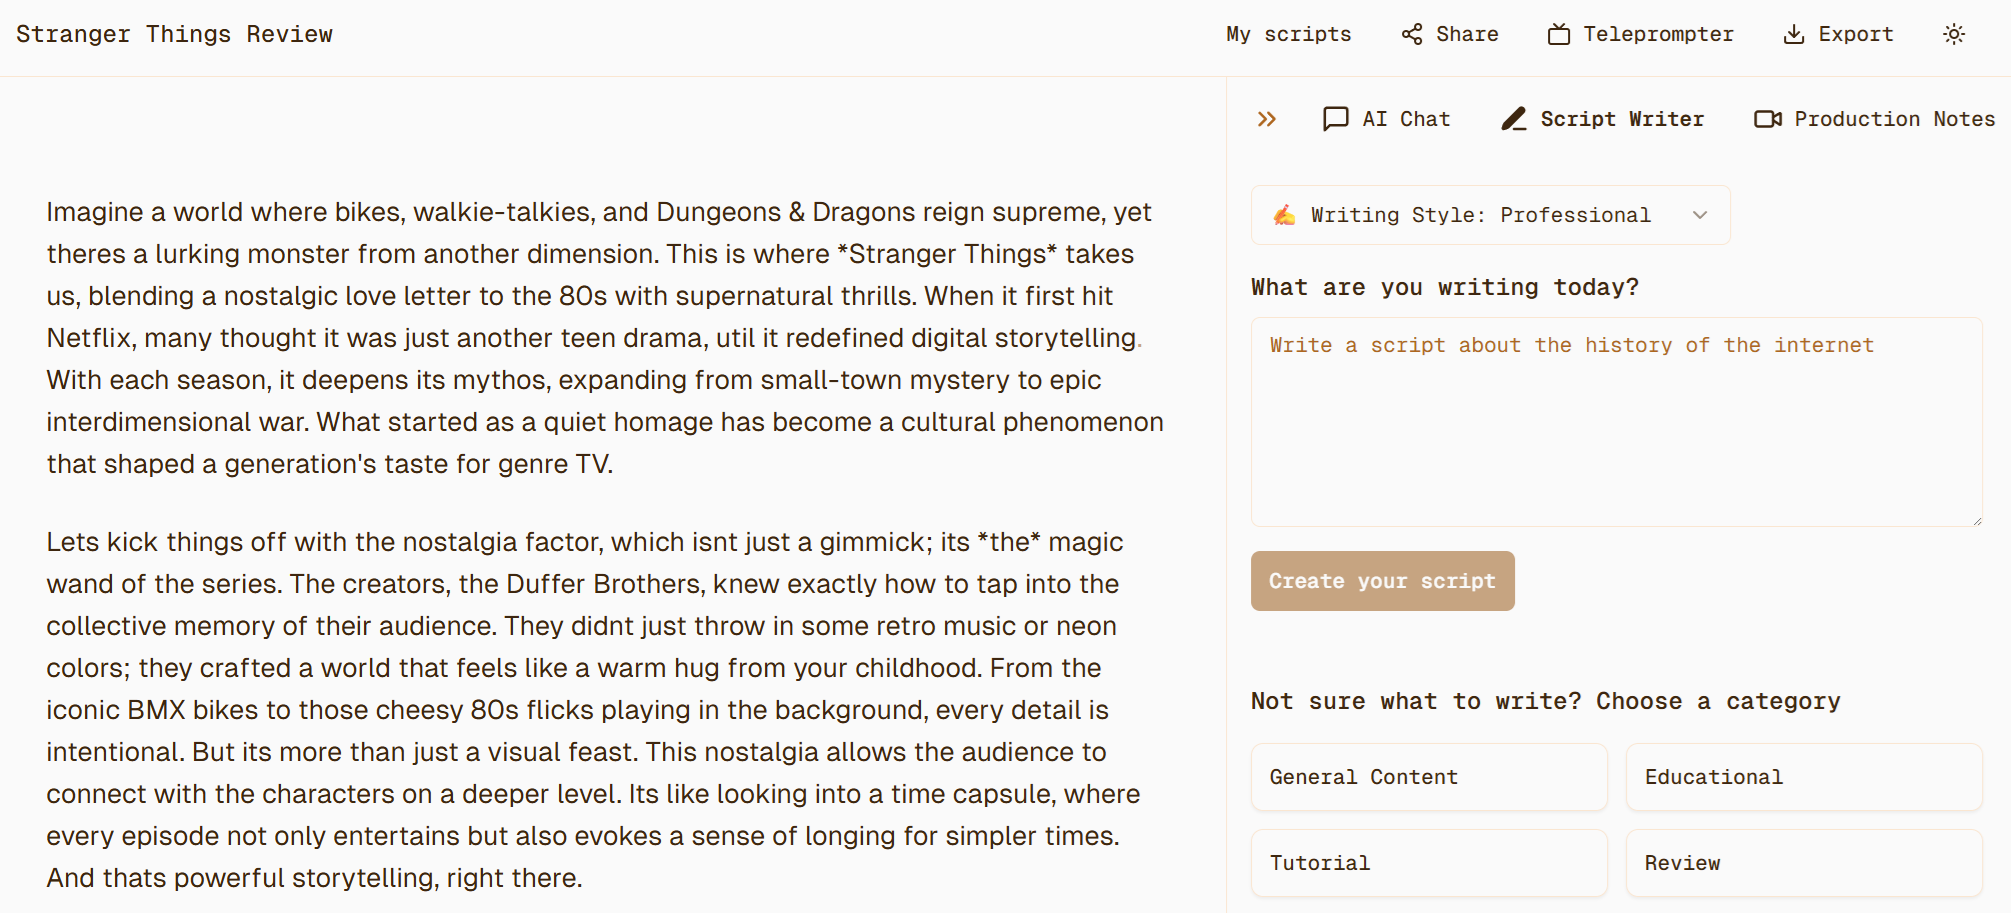This screenshot has width=2011, height=913.
Task: Collapse the side panel with double chevron
Action: (1267, 119)
